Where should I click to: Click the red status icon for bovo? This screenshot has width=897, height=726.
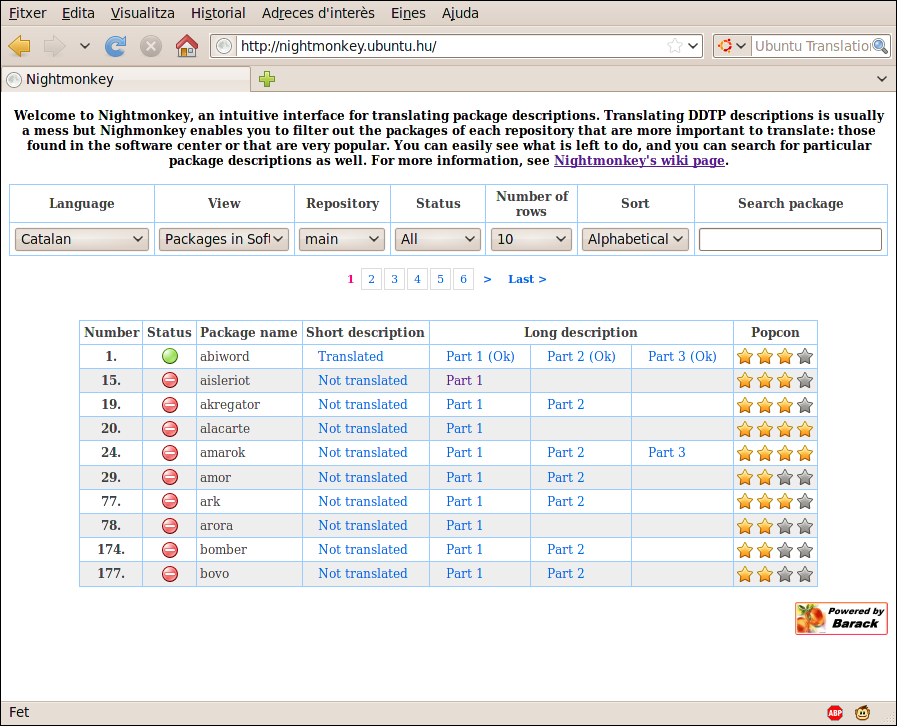[170, 574]
